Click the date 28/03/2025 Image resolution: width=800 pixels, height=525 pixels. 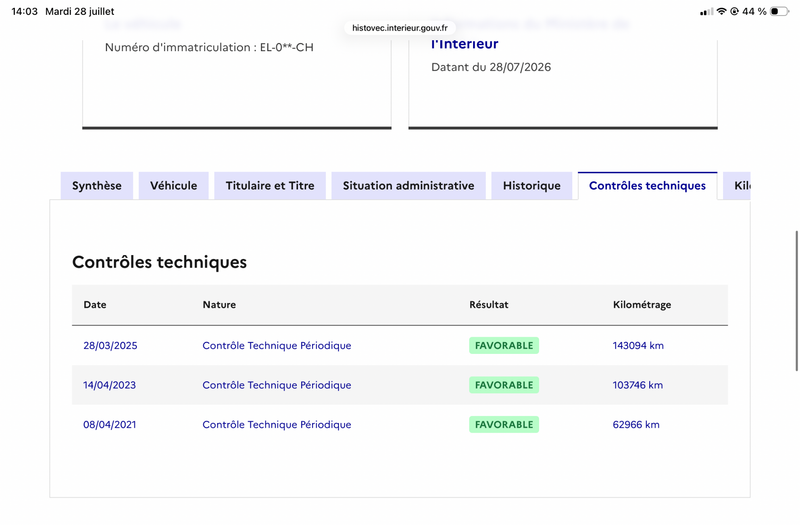click(110, 345)
